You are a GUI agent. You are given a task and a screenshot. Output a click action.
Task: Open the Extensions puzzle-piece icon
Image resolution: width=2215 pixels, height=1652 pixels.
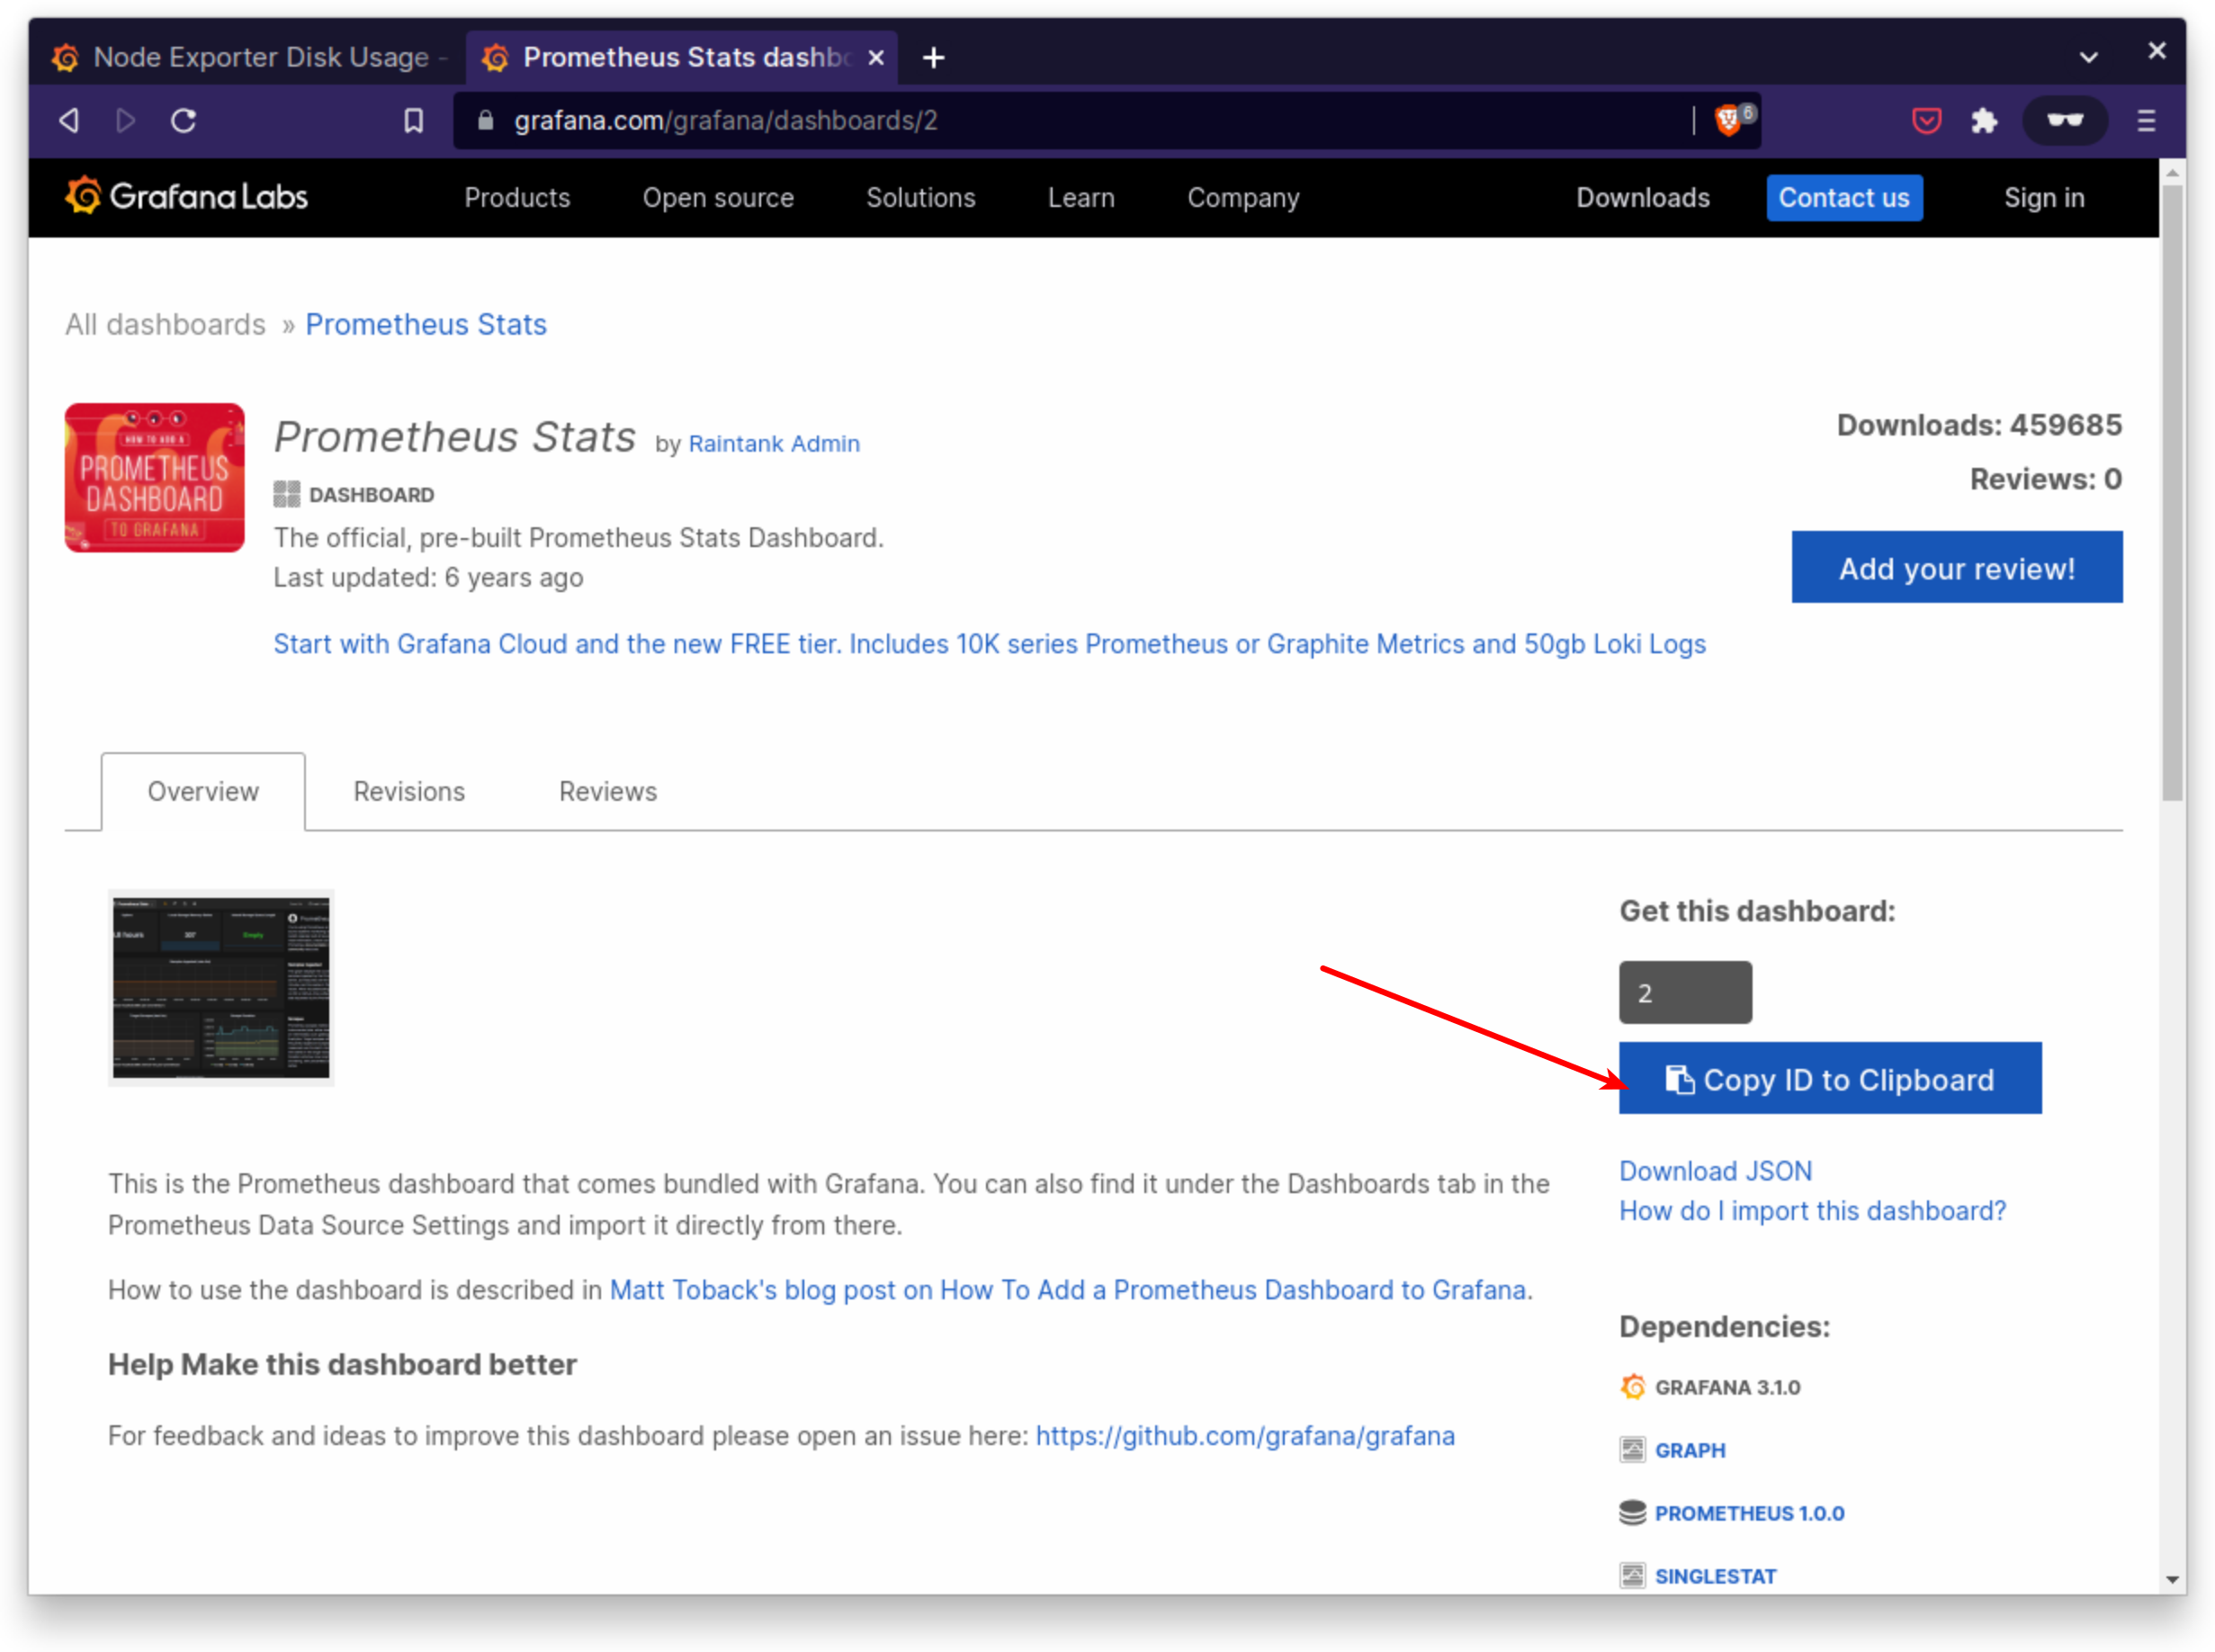[1984, 121]
